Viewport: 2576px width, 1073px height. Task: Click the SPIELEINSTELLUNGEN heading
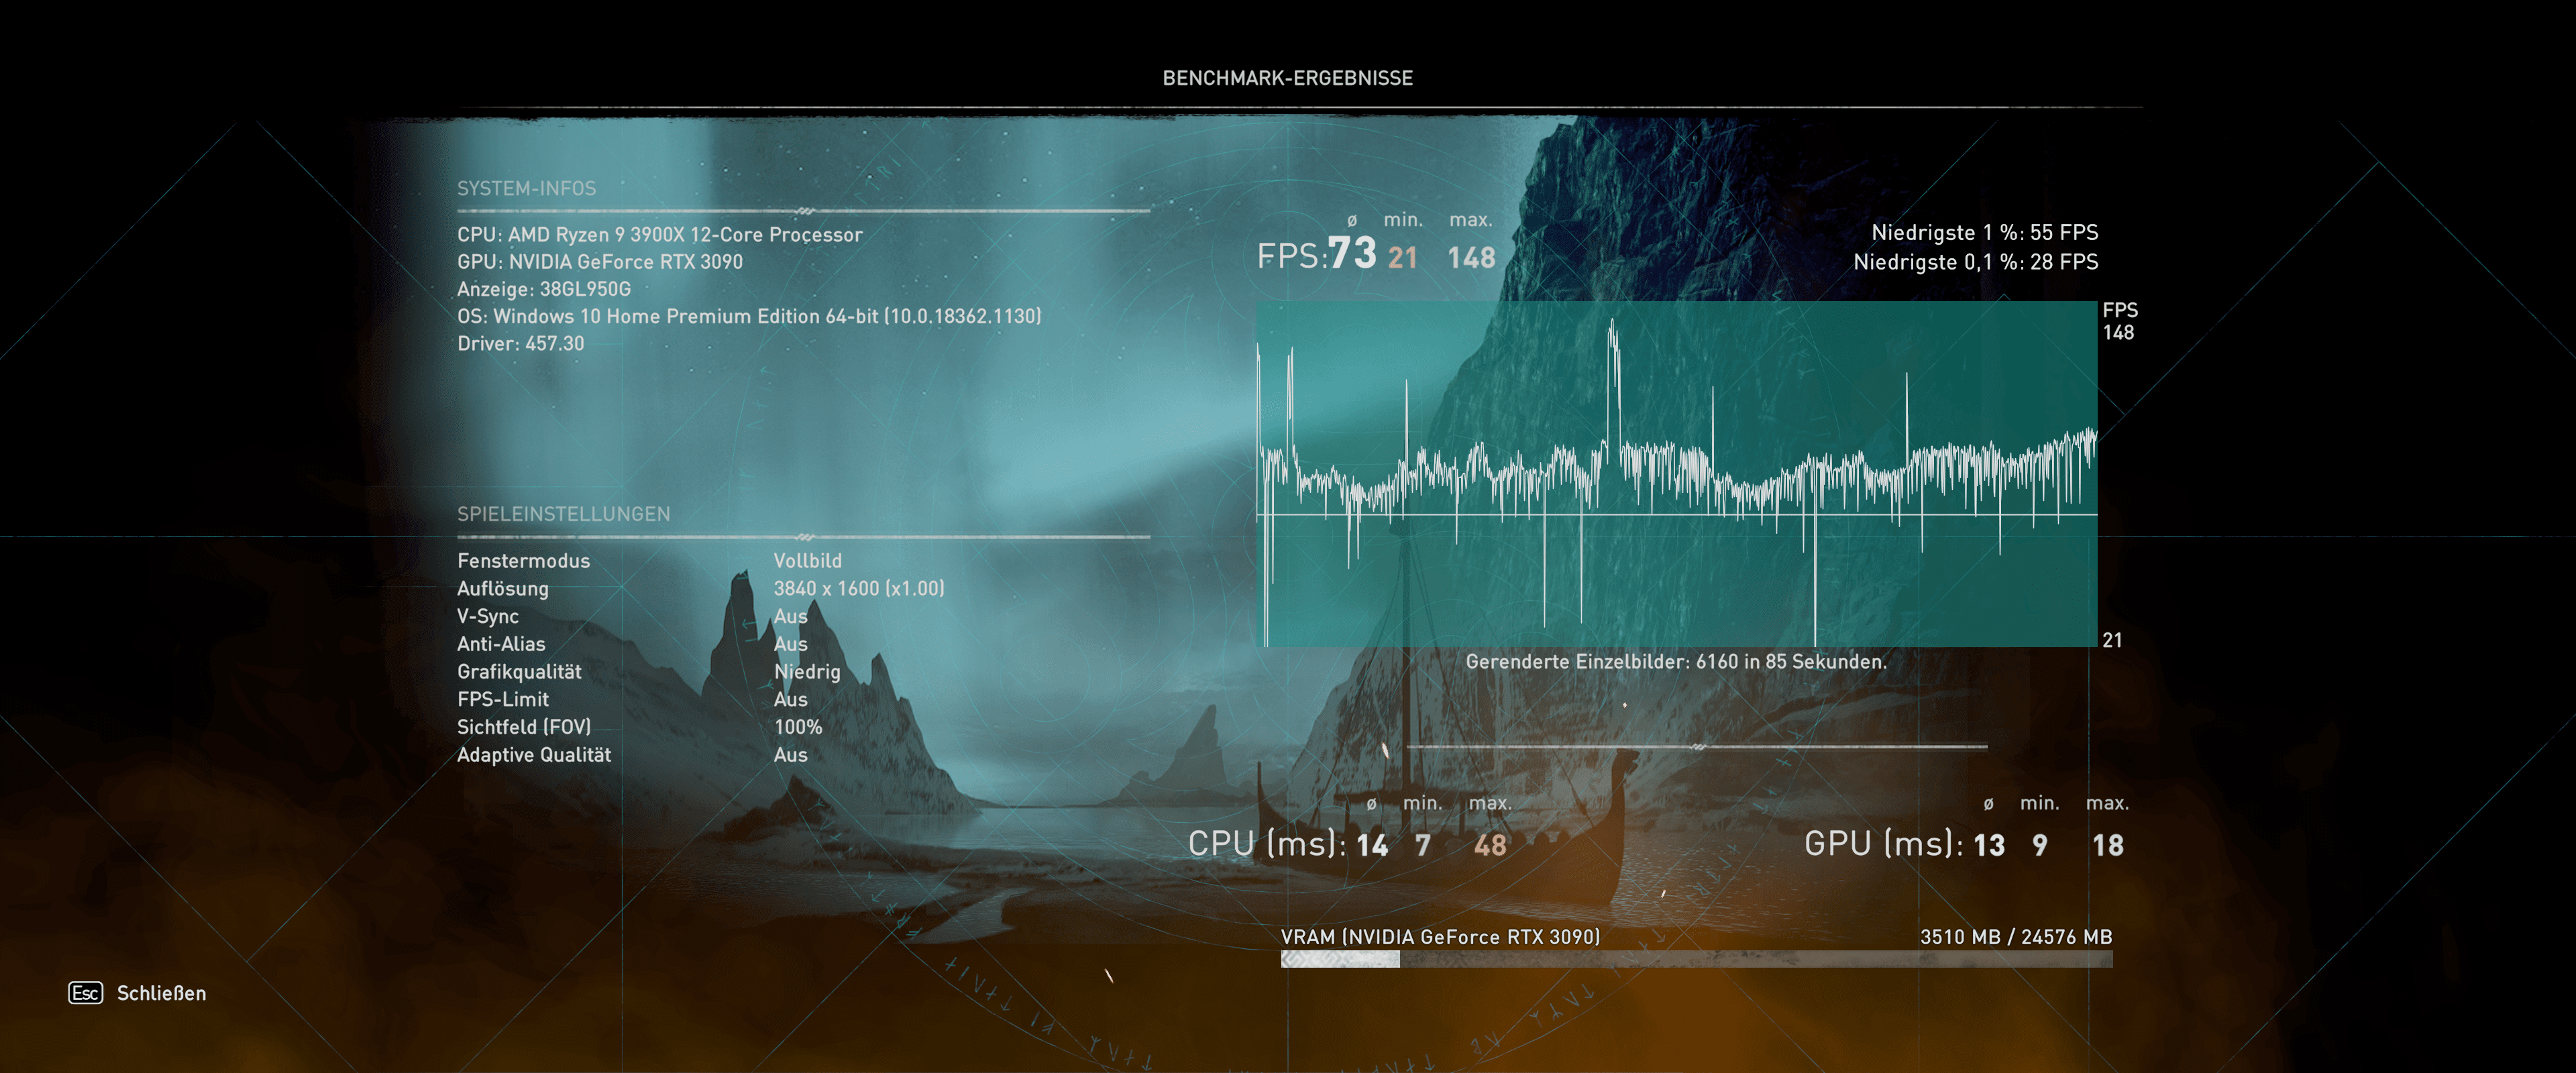(563, 514)
